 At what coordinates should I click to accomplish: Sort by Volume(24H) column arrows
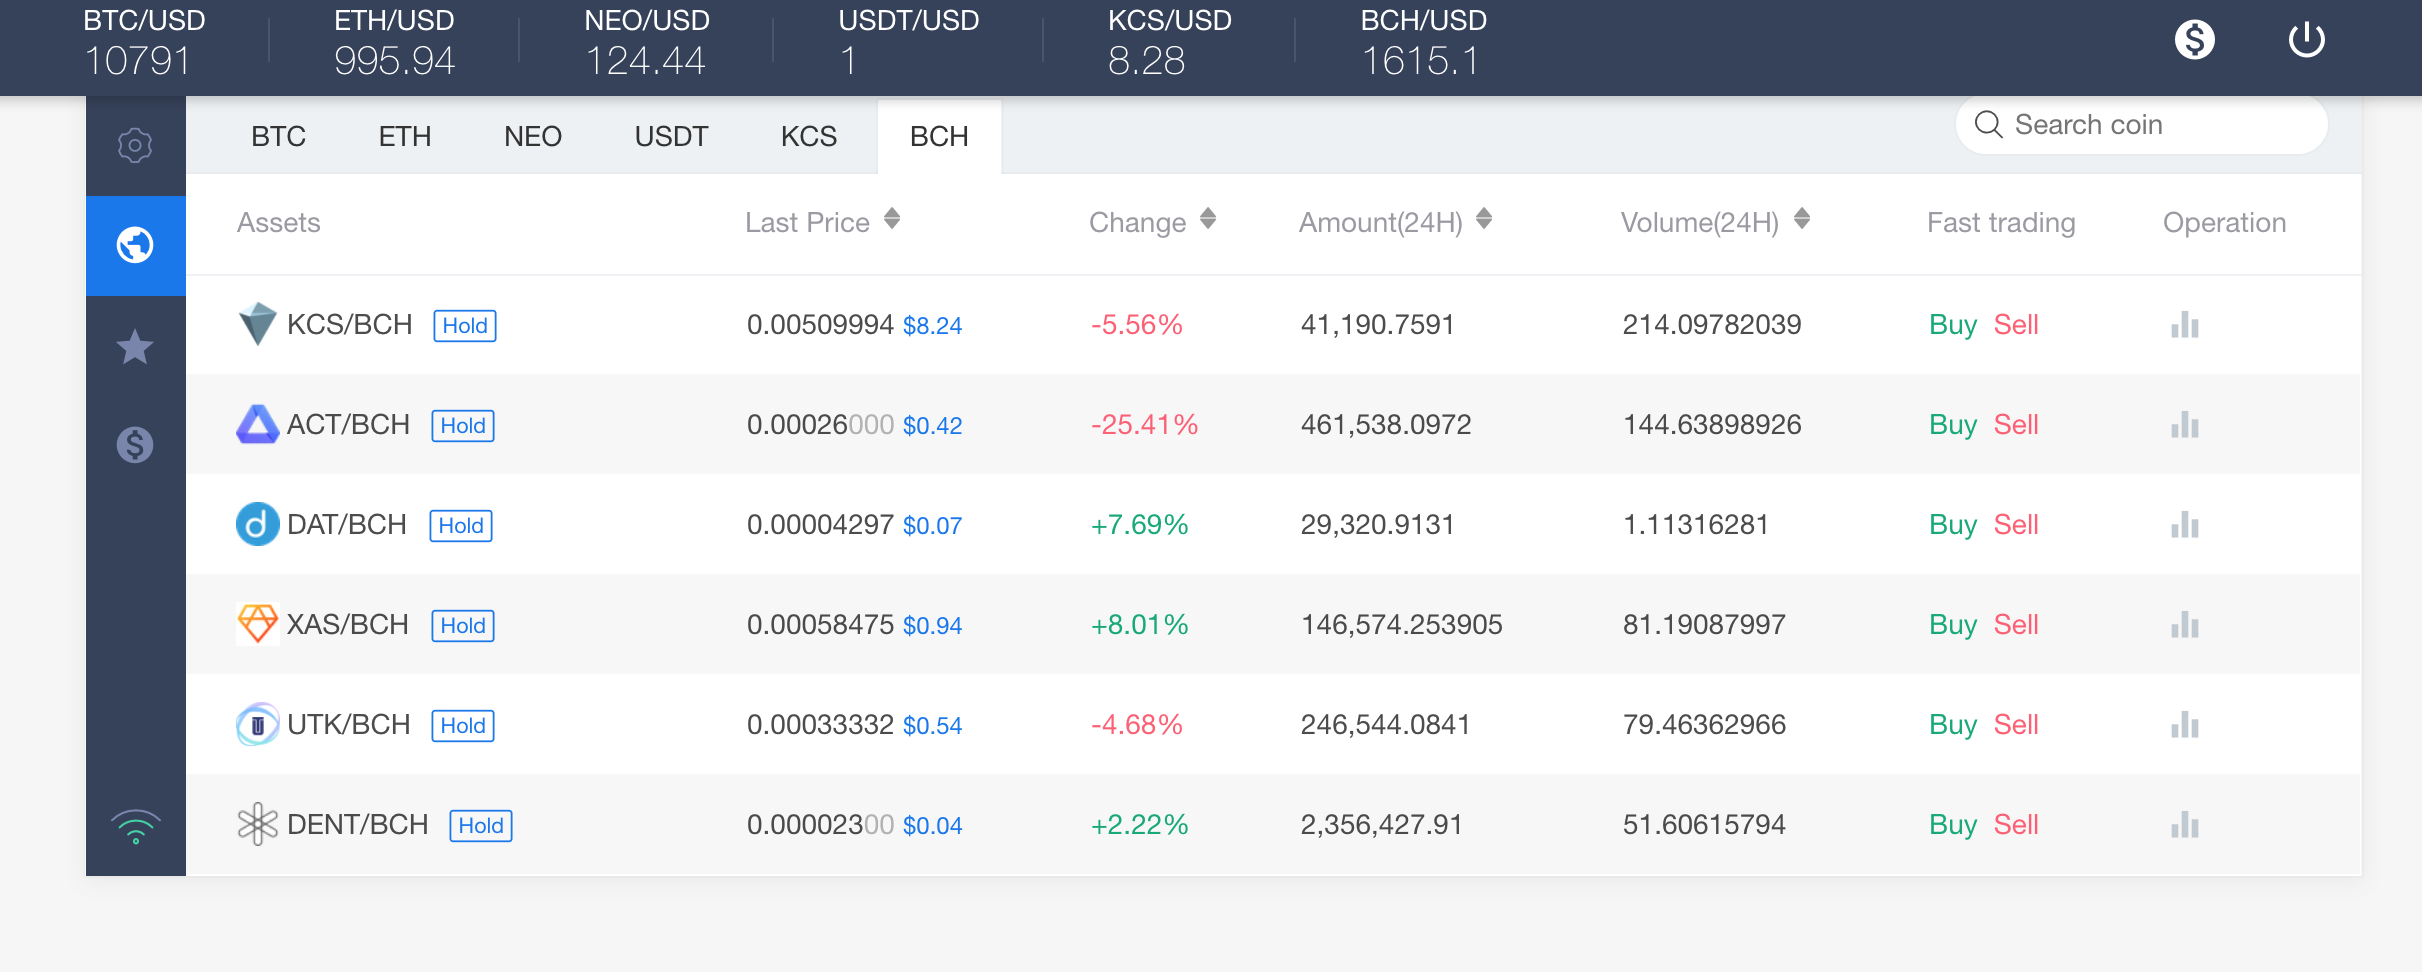point(1802,219)
